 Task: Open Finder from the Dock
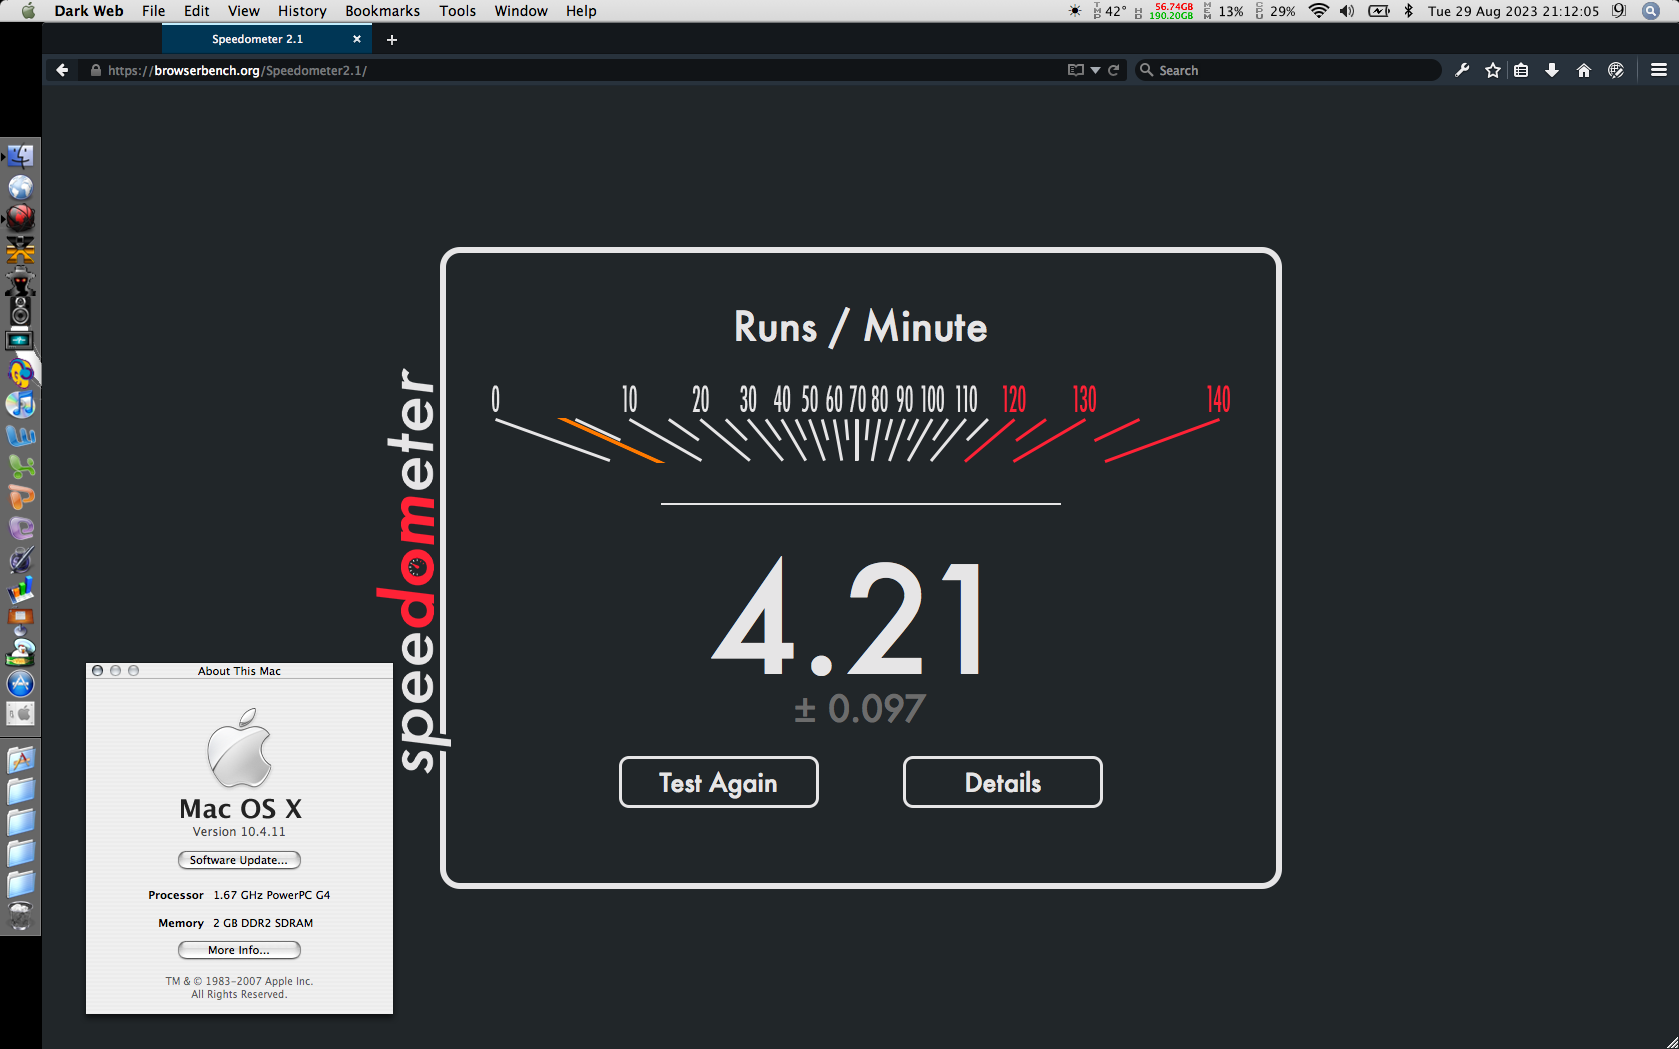[x=20, y=156]
